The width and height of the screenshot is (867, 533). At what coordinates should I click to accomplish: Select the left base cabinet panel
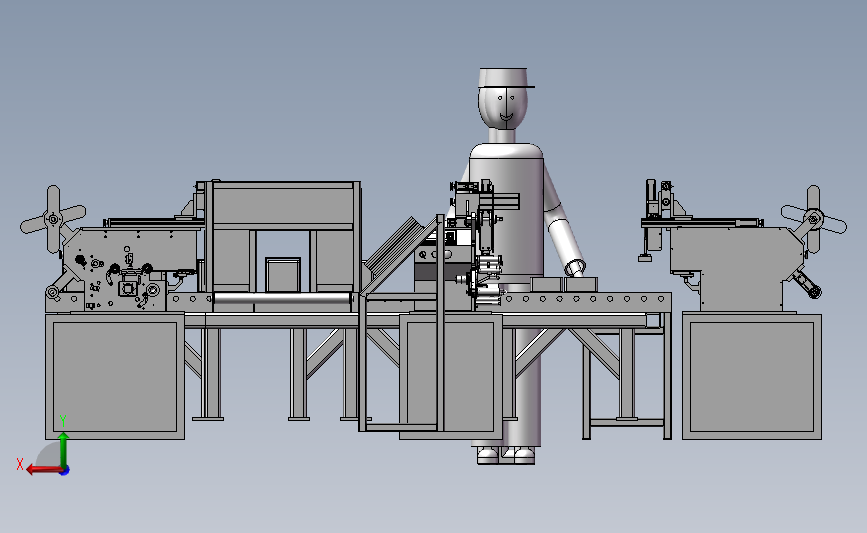click(115, 377)
